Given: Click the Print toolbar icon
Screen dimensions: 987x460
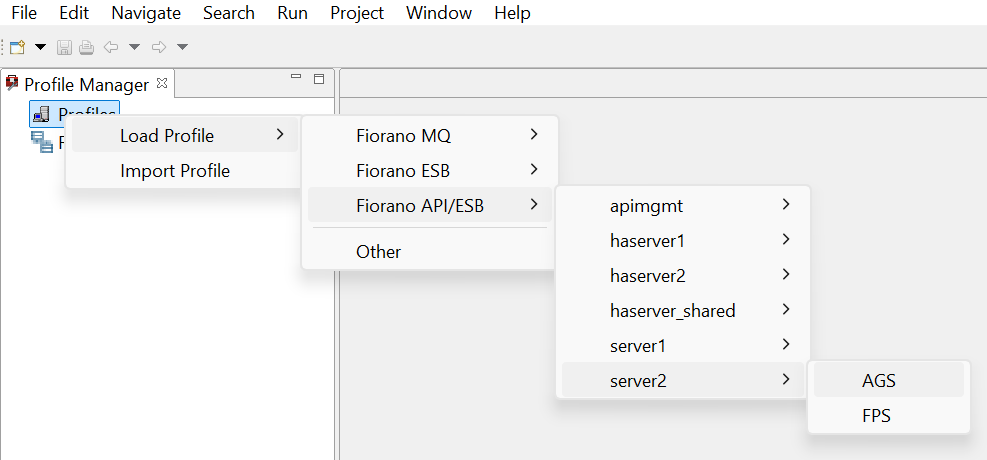Looking at the screenshot, I should point(86,47).
